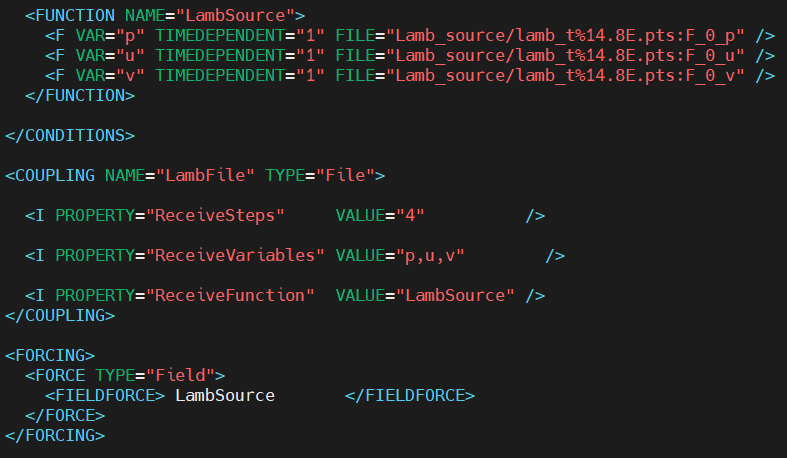Click the closing </CONDITIONS> tag
Viewport: 787px width, 458px height.
[x=70, y=136]
